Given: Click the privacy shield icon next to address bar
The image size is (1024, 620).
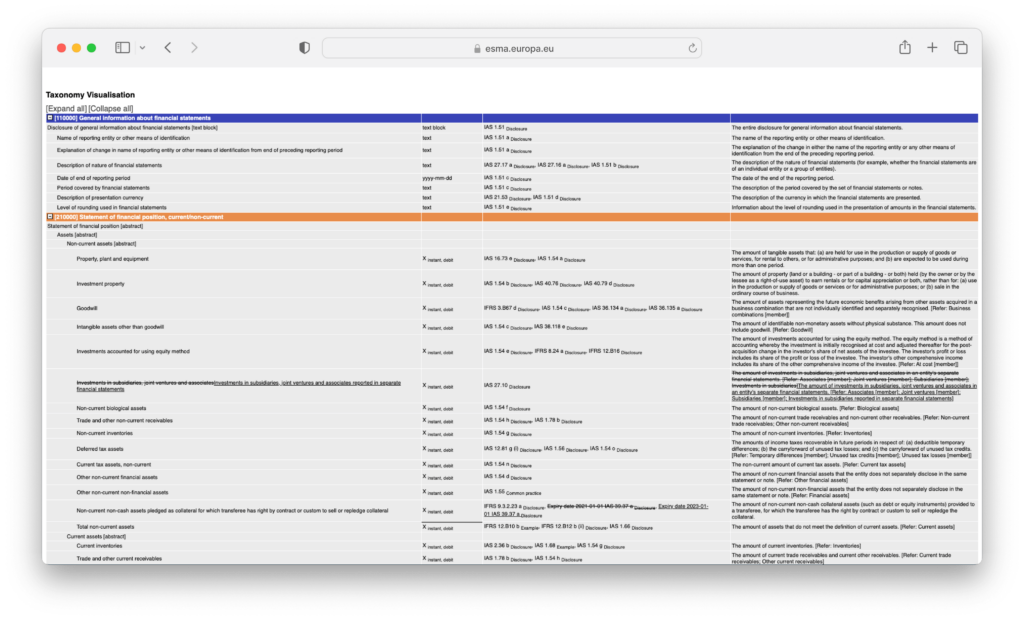Looking at the screenshot, I should [303, 47].
